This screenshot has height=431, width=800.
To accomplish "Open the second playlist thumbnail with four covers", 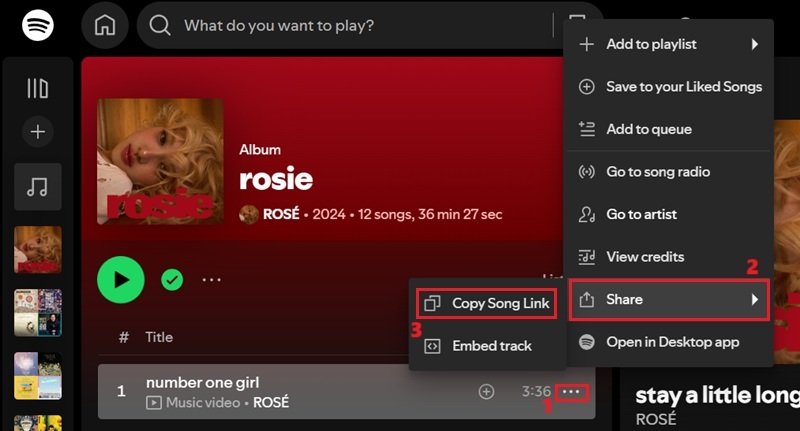I will [38, 313].
